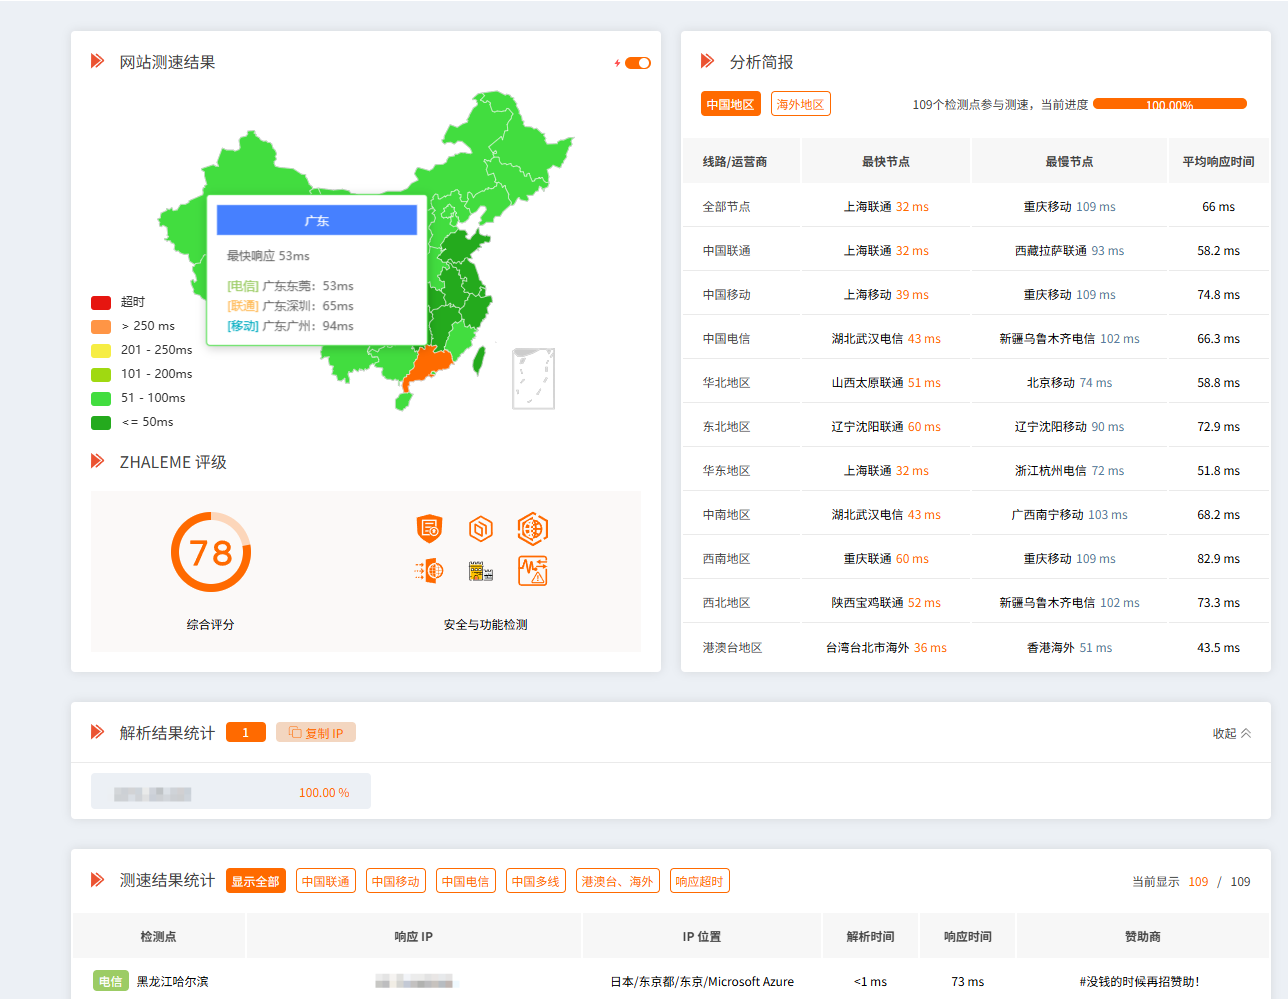Viewport: 1288px width, 999px height.
Task: Open the 上海联通 32 ms fastest node link
Action: (x=886, y=206)
